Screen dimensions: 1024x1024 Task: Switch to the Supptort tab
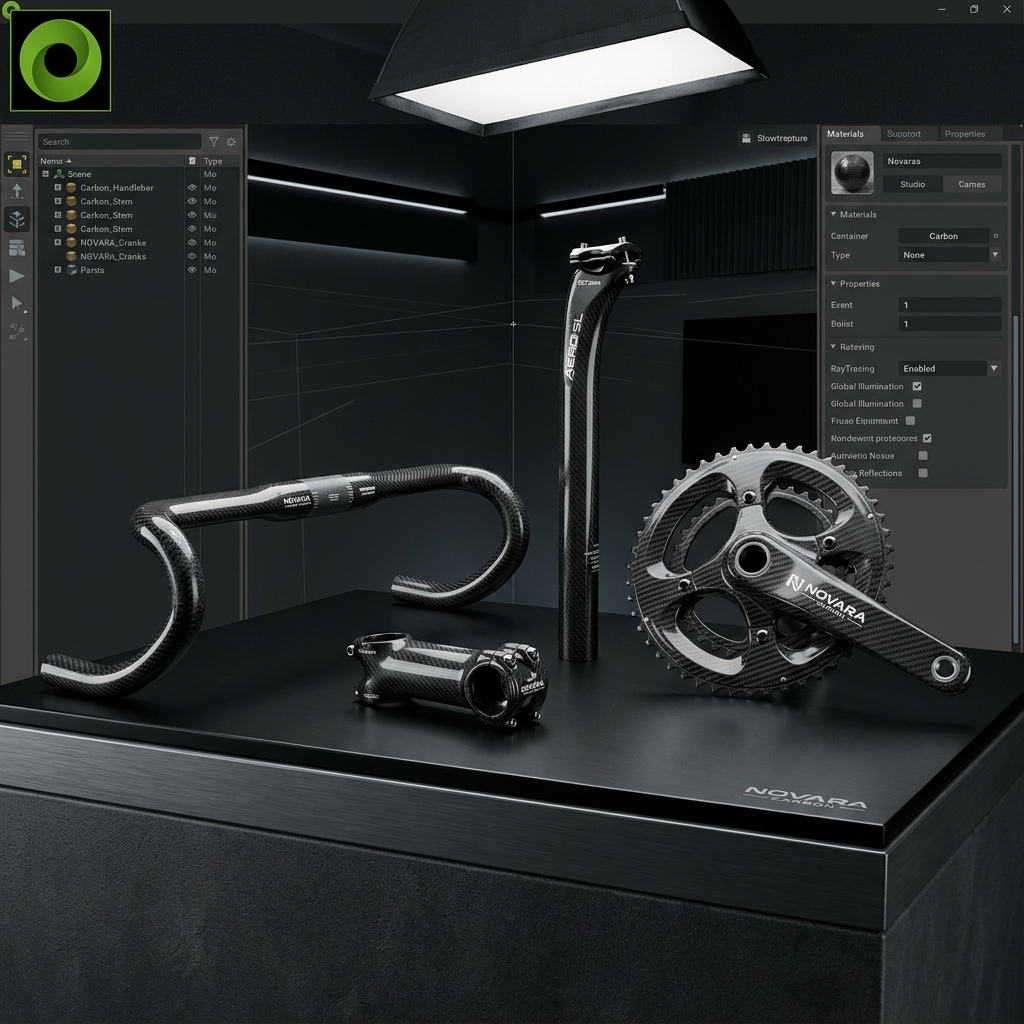click(909, 133)
